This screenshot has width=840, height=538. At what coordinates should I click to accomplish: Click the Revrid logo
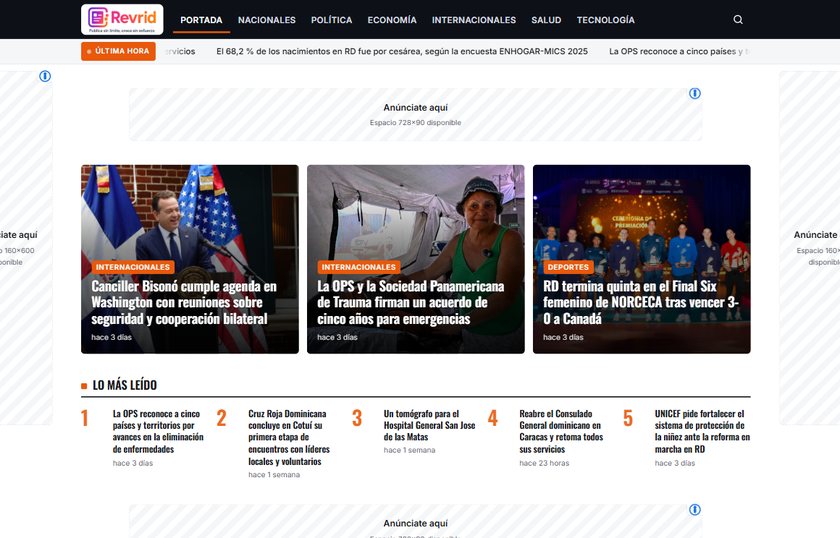point(122,19)
